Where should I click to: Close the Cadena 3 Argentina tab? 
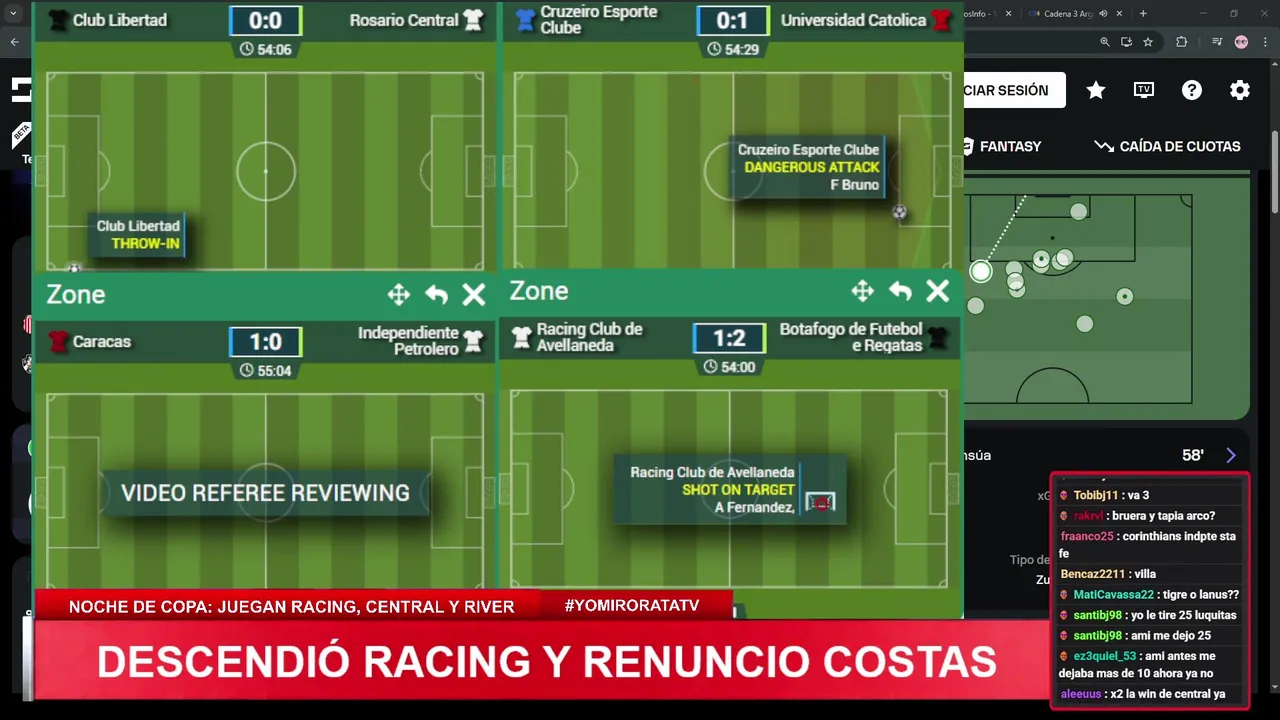[1119, 14]
